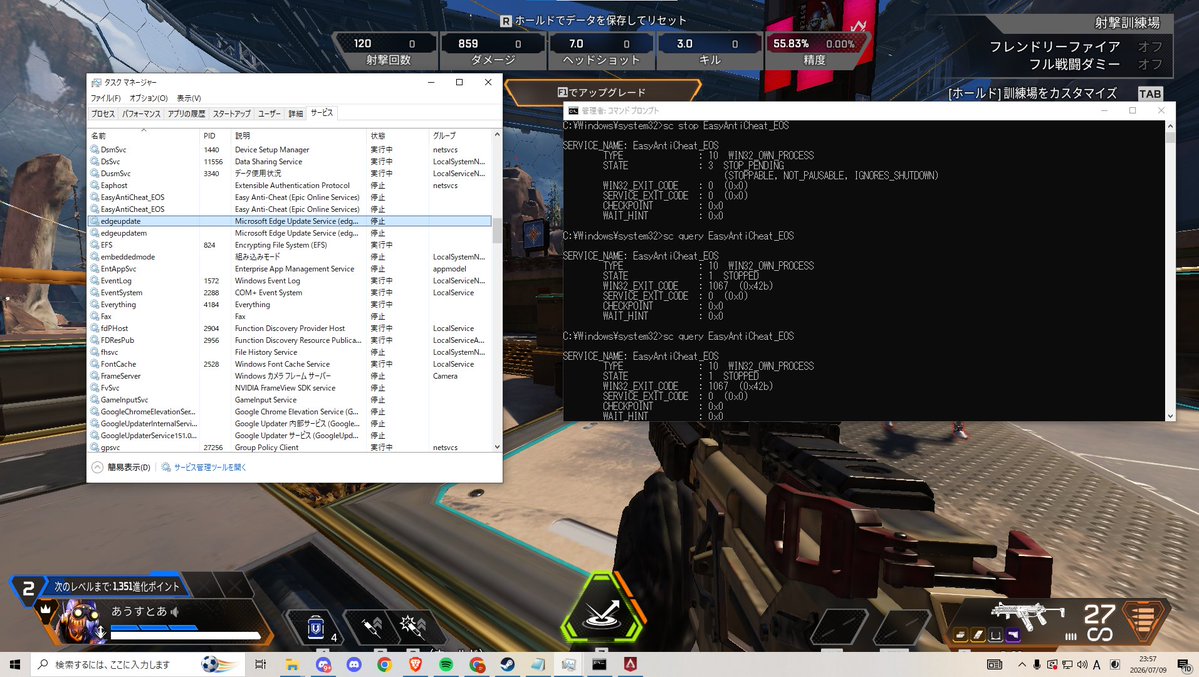Click the Command Prompt scroll-down arrow

point(1170,415)
